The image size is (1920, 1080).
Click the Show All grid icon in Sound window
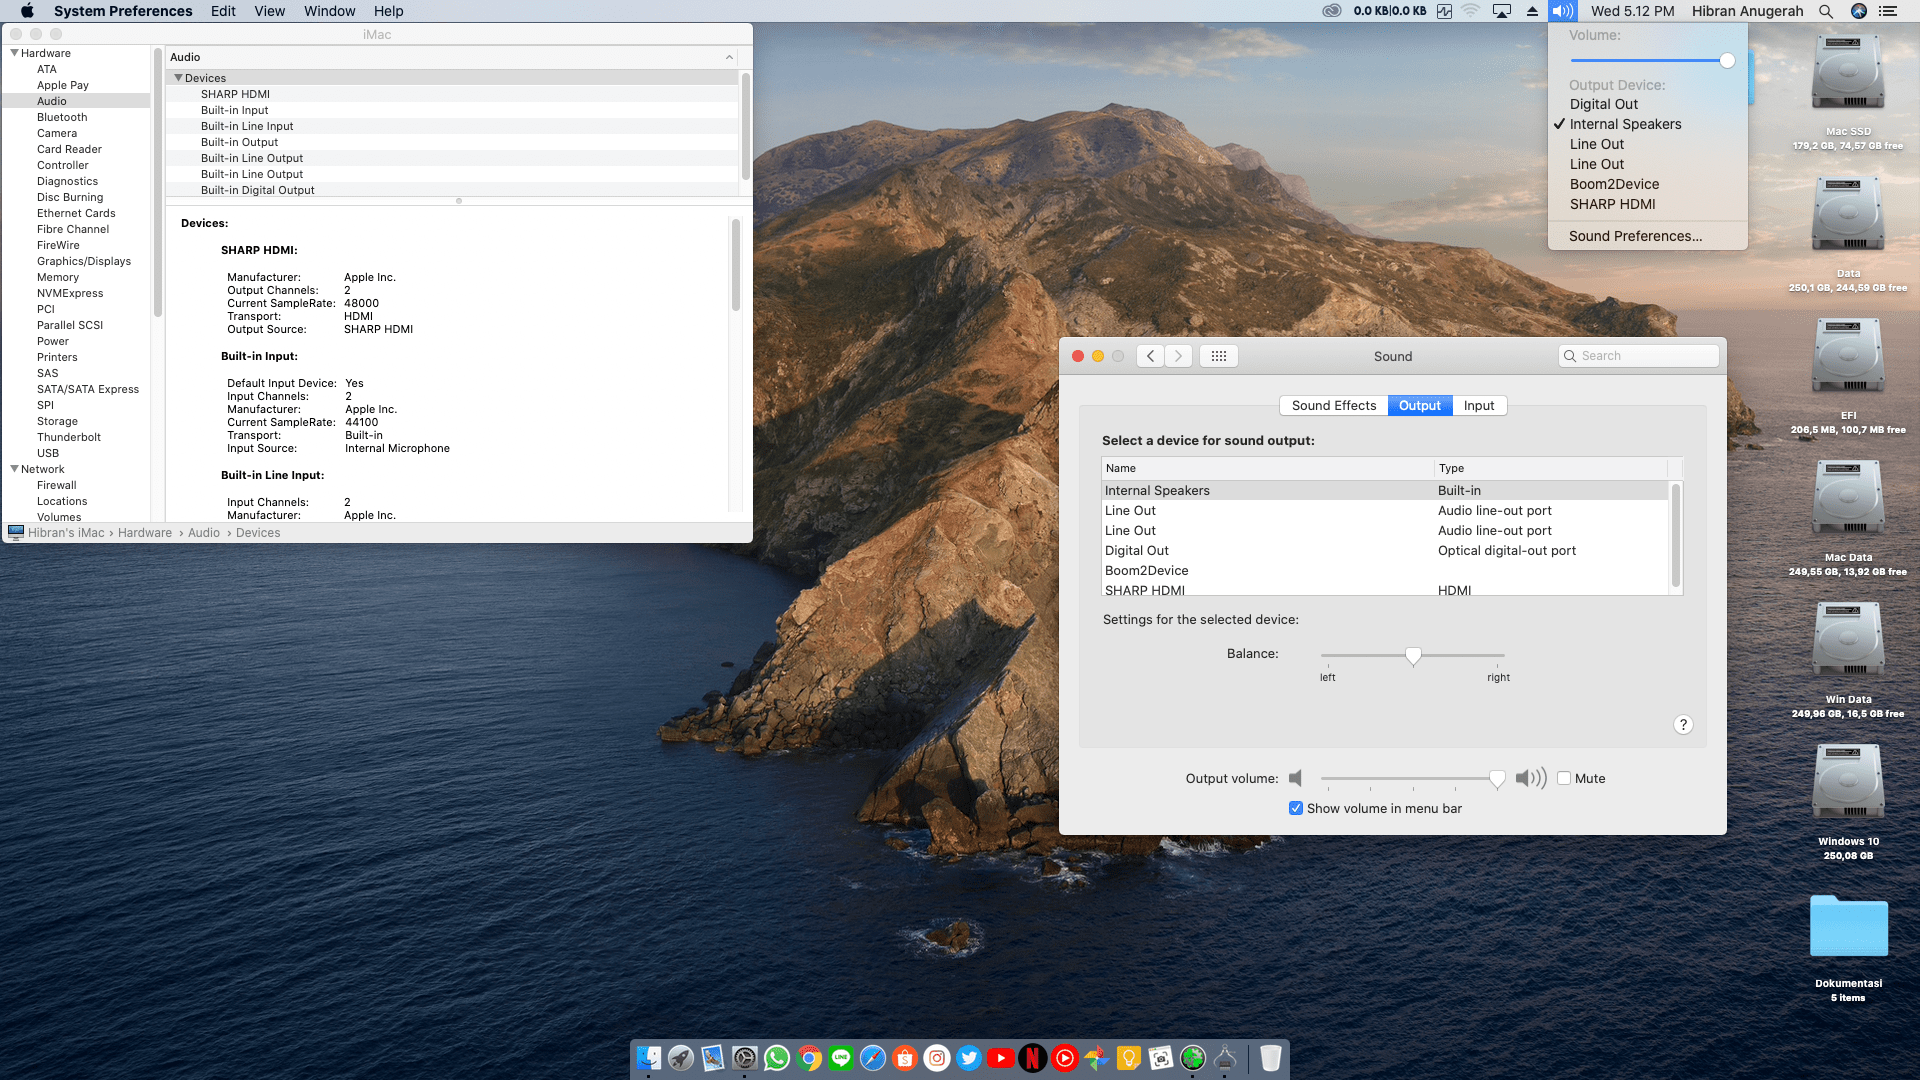(x=1218, y=356)
